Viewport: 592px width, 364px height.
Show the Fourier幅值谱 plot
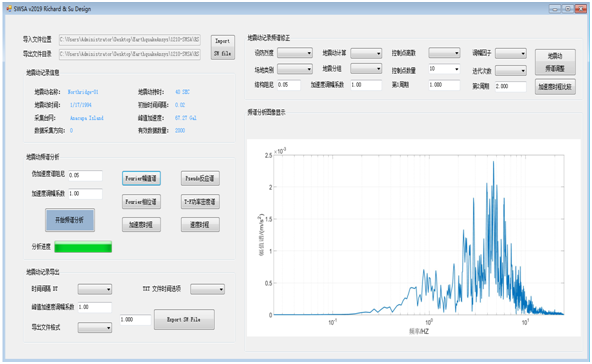pos(141,178)
